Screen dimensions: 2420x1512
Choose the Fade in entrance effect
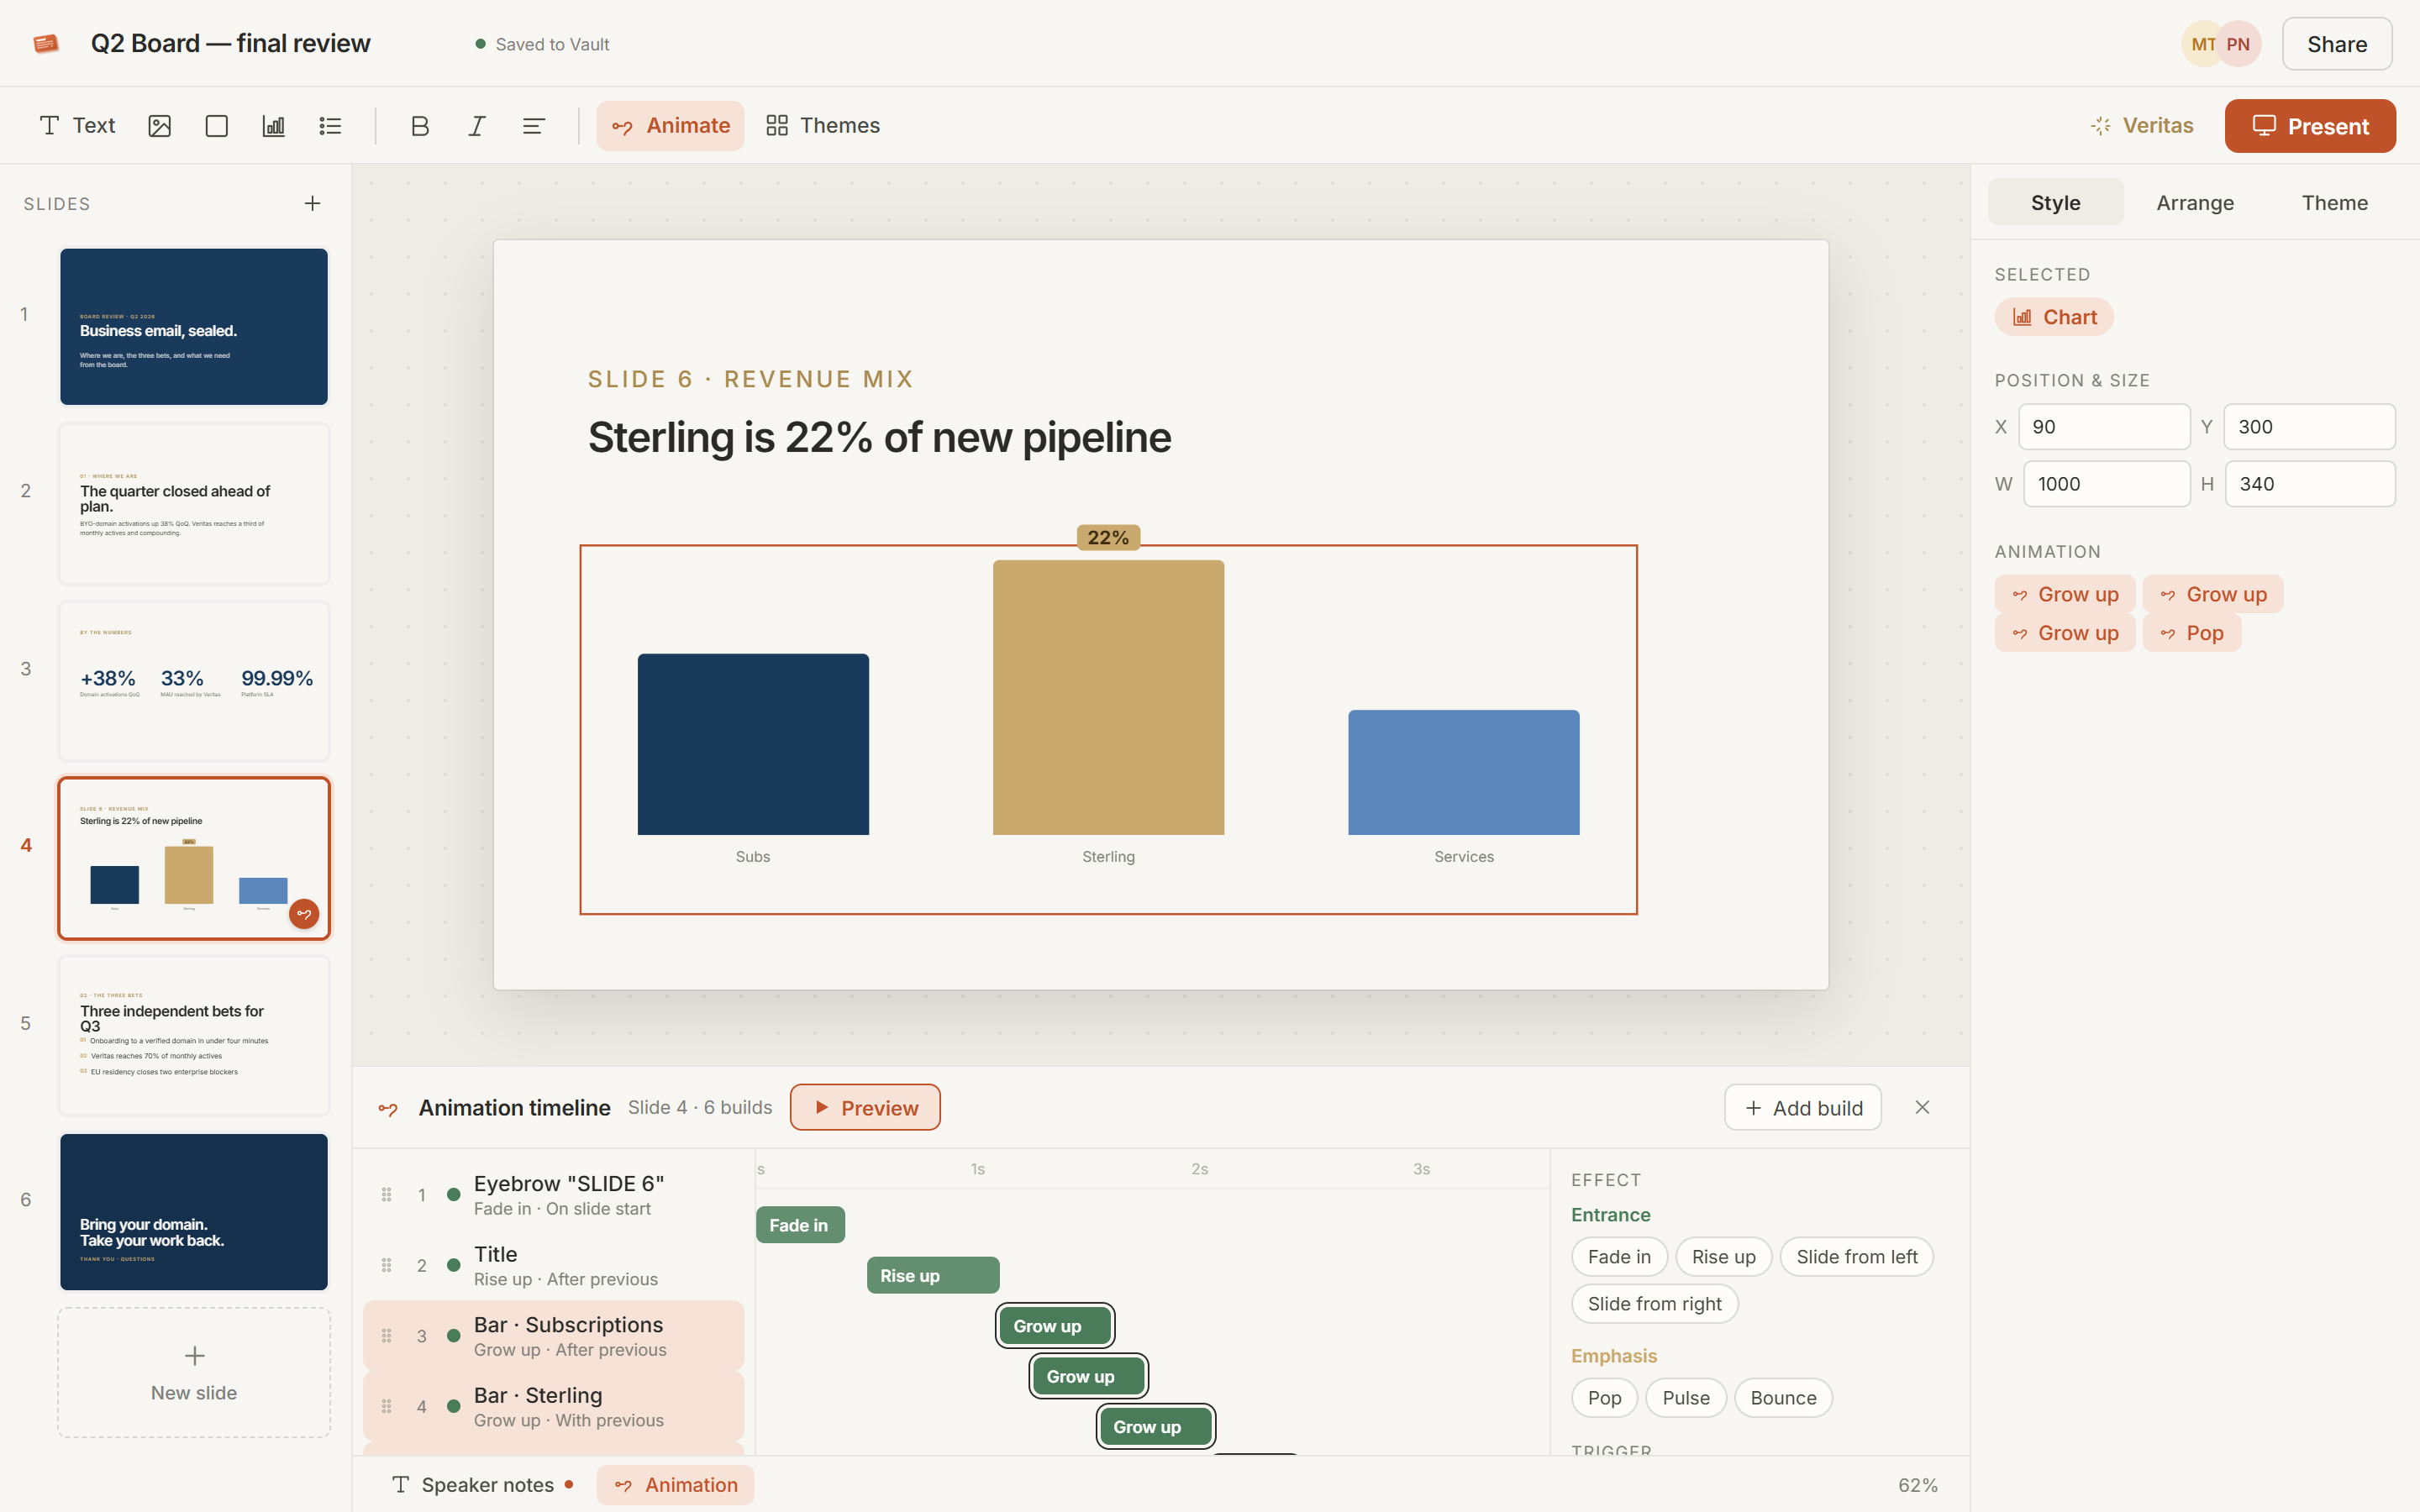pyautogui.click(x=1619, y=1257)
